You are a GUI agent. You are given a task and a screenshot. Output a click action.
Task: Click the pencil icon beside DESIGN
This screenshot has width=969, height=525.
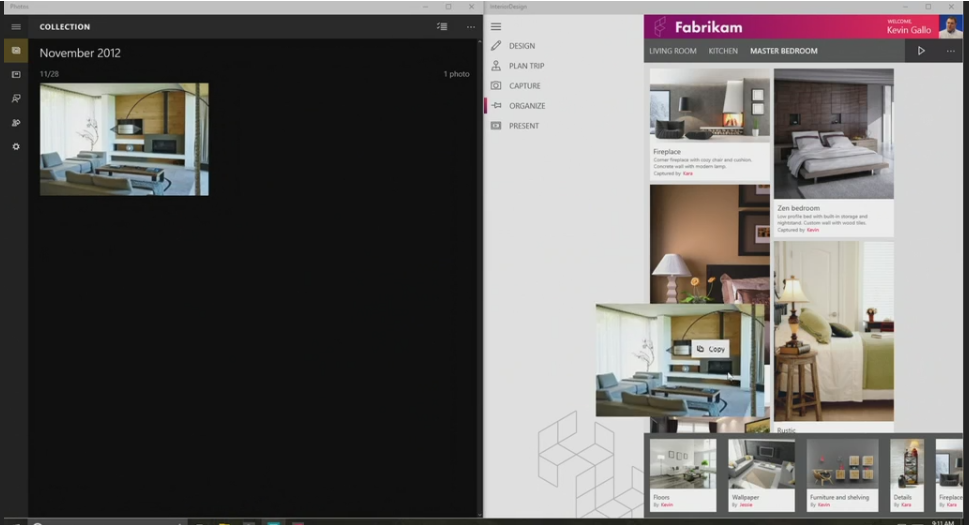click(x=496, y=46)
